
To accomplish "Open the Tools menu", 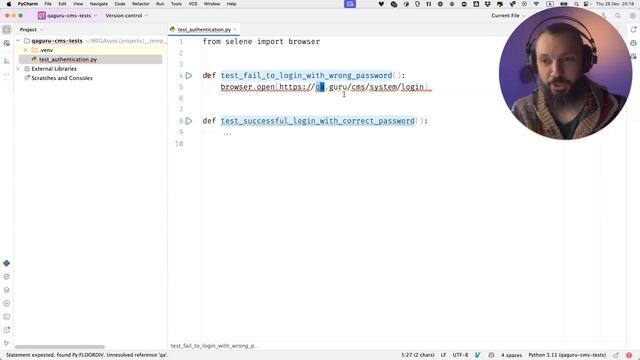I will click(176, 4).
